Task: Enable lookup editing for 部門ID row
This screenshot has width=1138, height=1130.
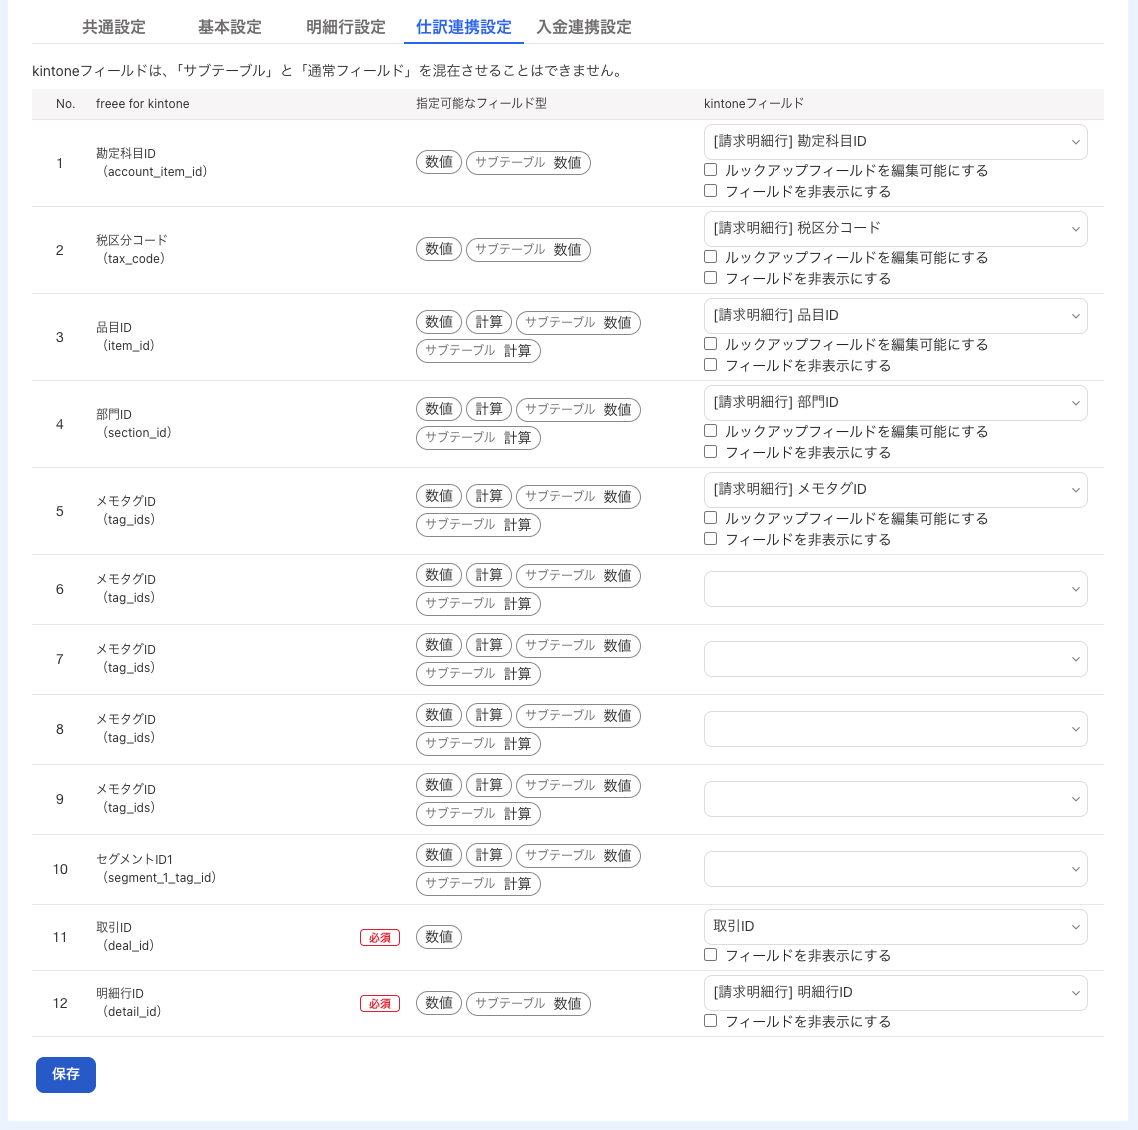Action: [x=711, y=431]
